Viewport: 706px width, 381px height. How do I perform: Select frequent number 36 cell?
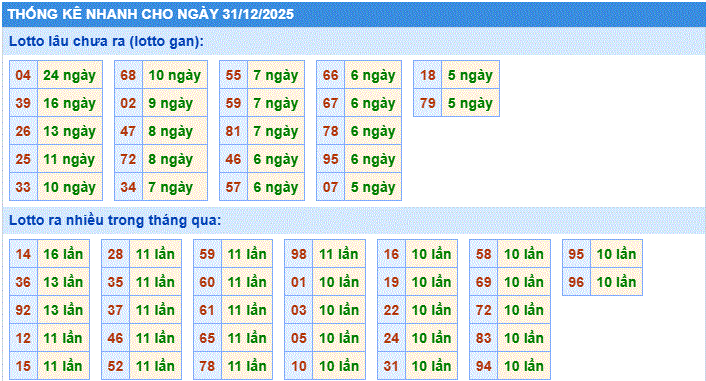click(x=23, y=281)
